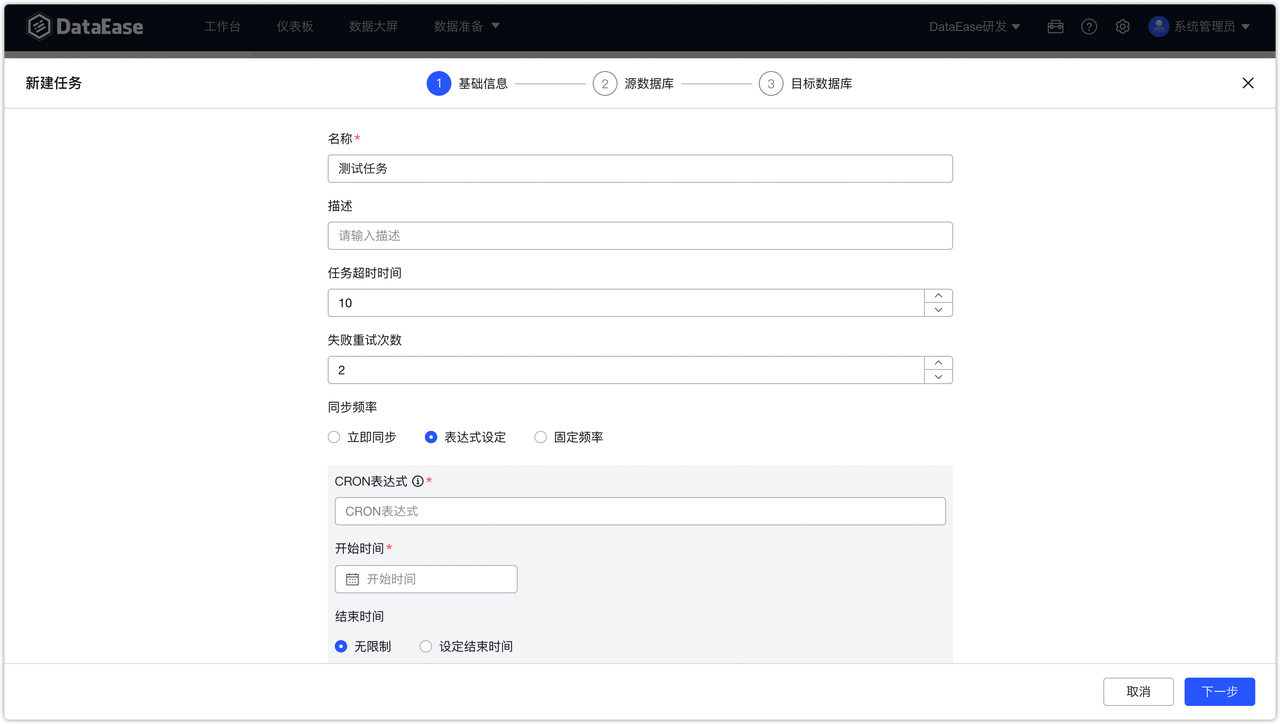Go to the 仪表板 menu

(295, 27)
